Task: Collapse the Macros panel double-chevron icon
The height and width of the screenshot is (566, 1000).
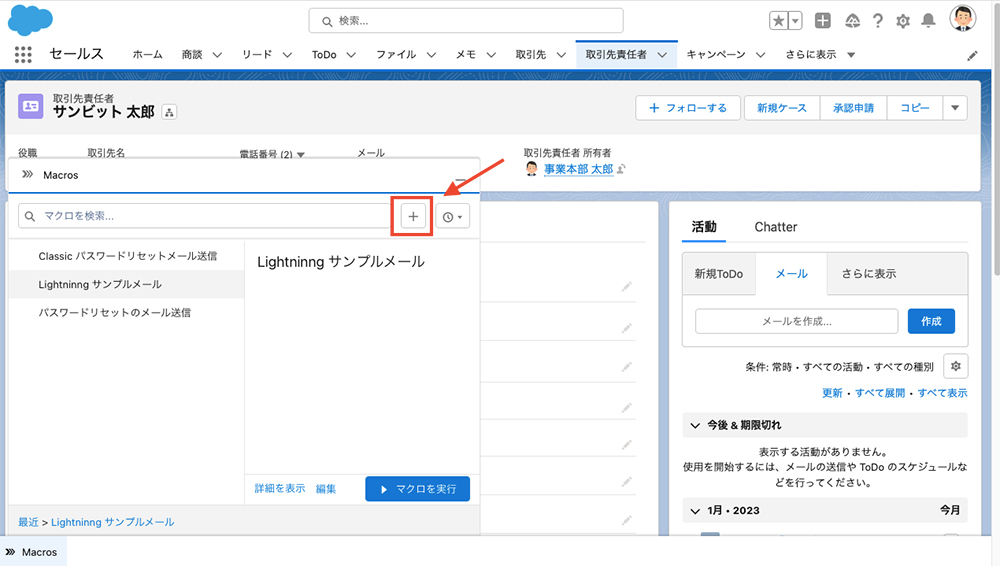Action: tap(27, 174)
